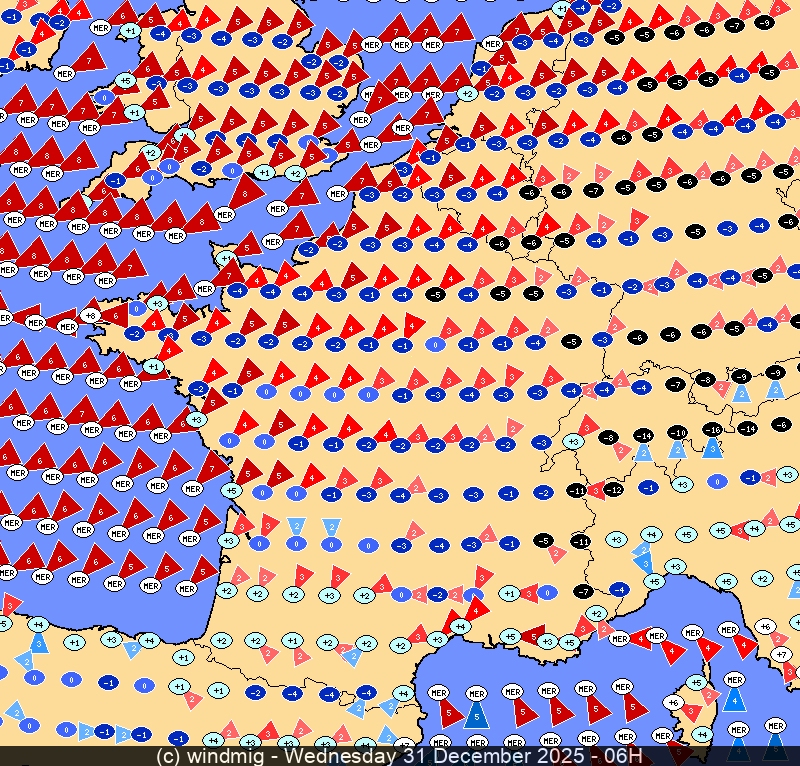Select the -14 marker right of -16
This screenshot has height=766, width=800.
point(748,428)
